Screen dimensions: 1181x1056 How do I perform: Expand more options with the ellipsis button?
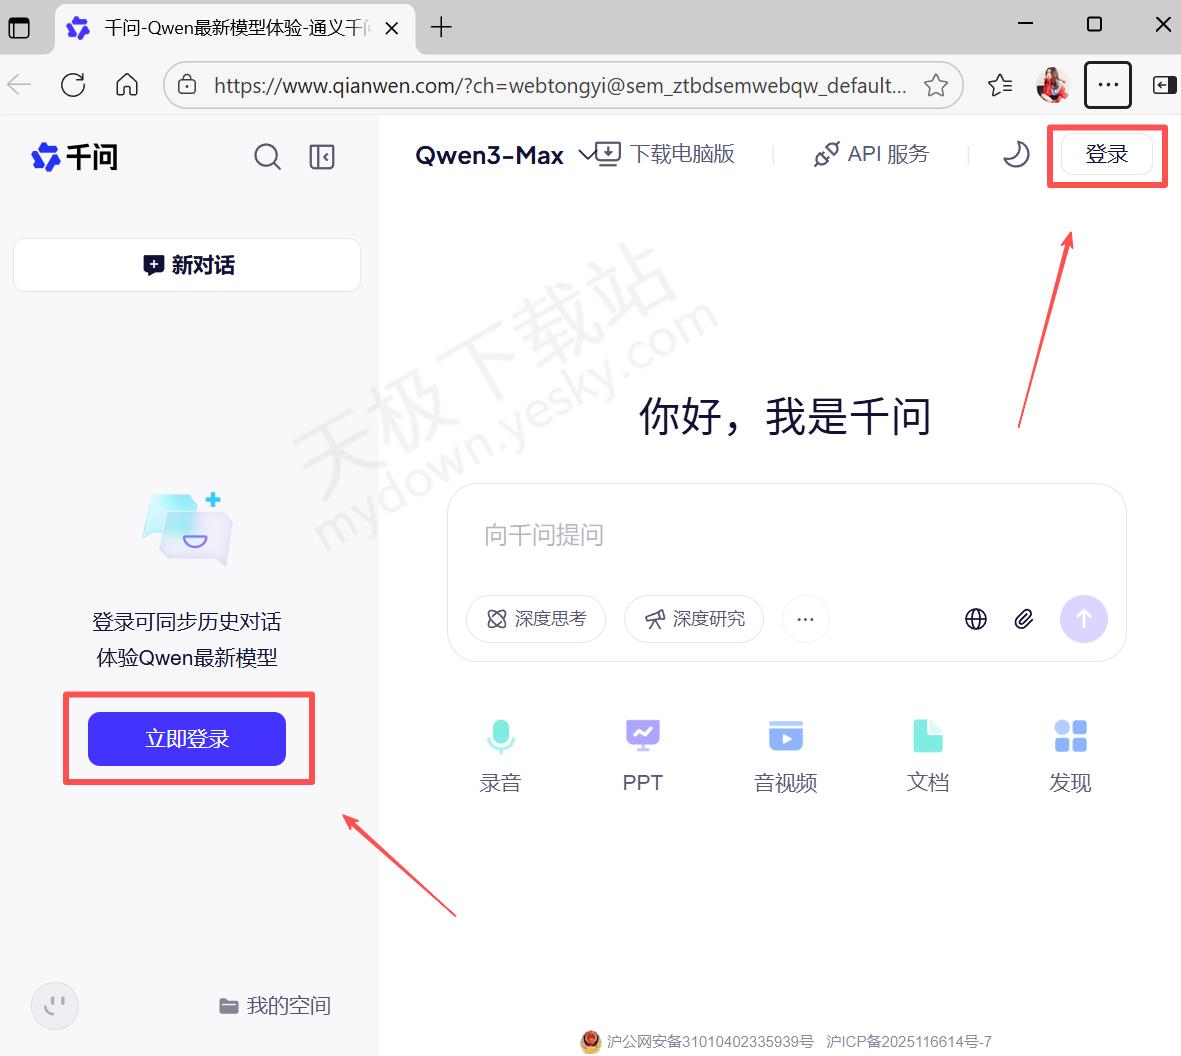click(805, 619)
